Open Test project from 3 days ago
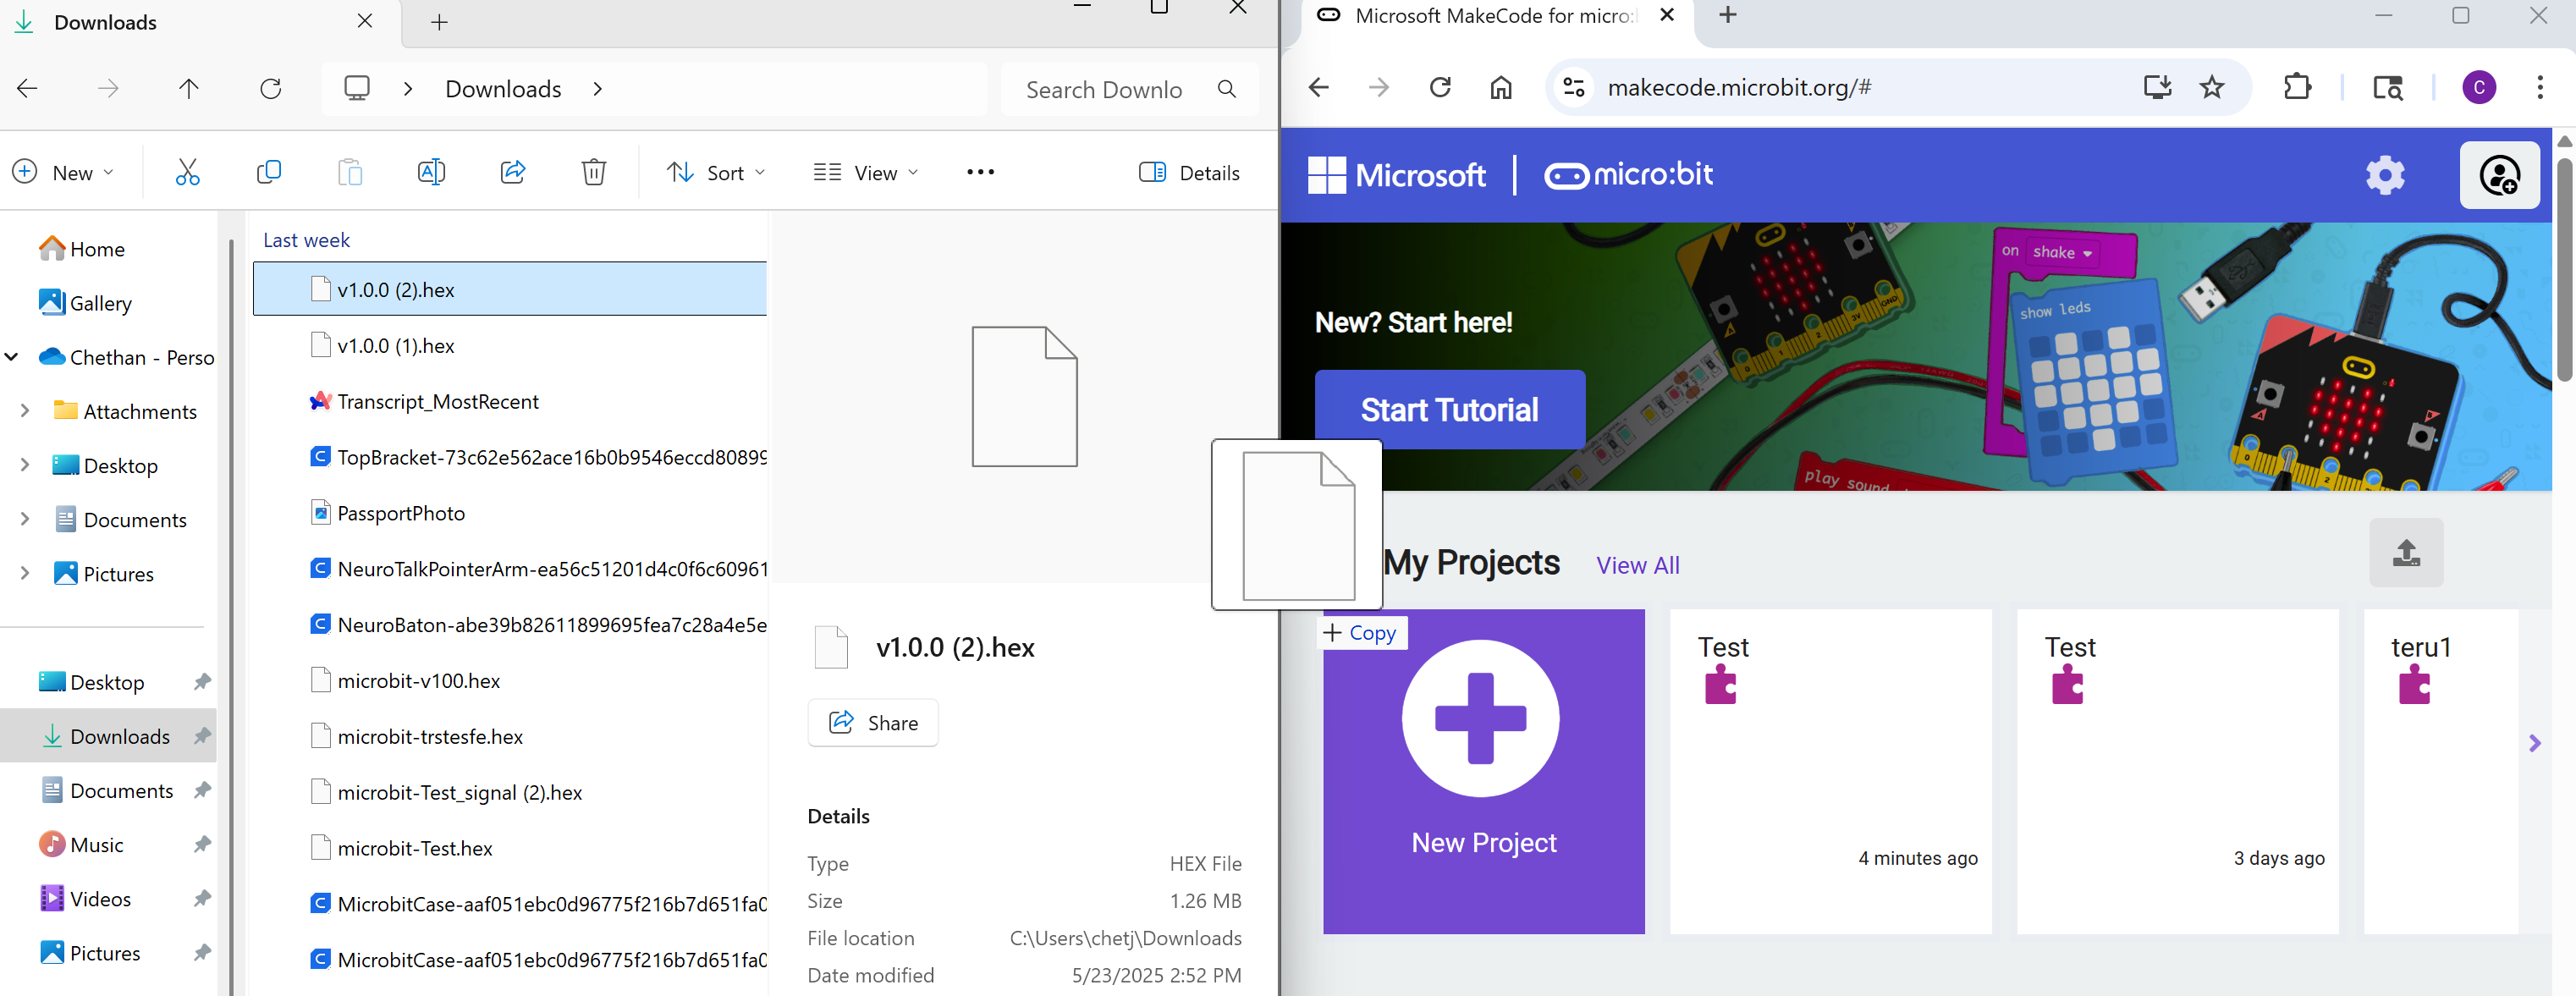Screen dimensions: 2576x996 [x=2177, y=771]
